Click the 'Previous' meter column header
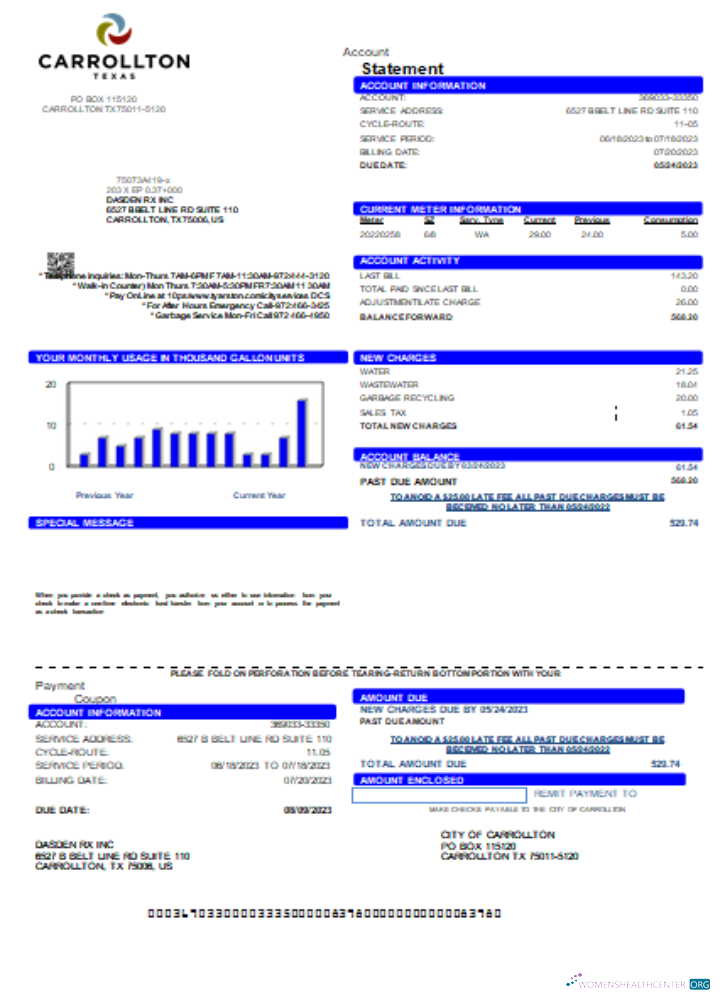Image resolution: width=720 pixels, height=1000 pixels. click(592, 220)
